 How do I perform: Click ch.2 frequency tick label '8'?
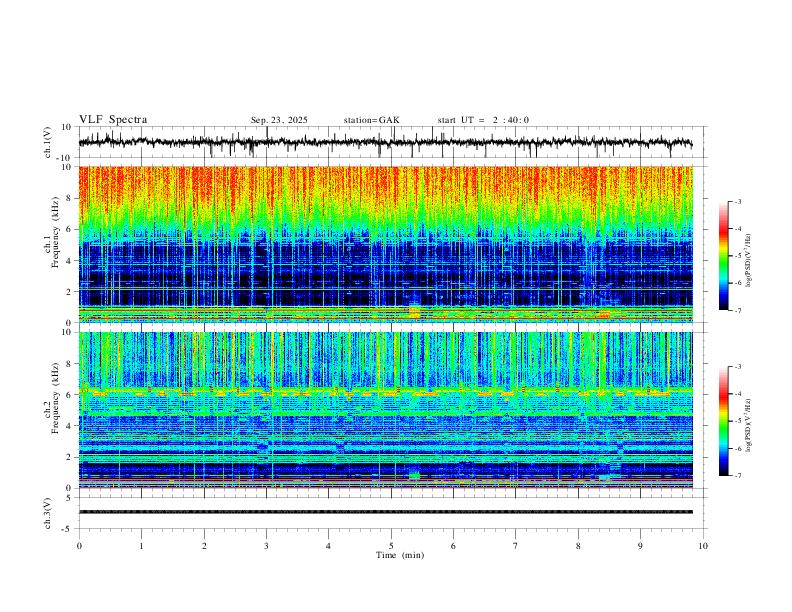pyautogui.click(x=70, y=364)
